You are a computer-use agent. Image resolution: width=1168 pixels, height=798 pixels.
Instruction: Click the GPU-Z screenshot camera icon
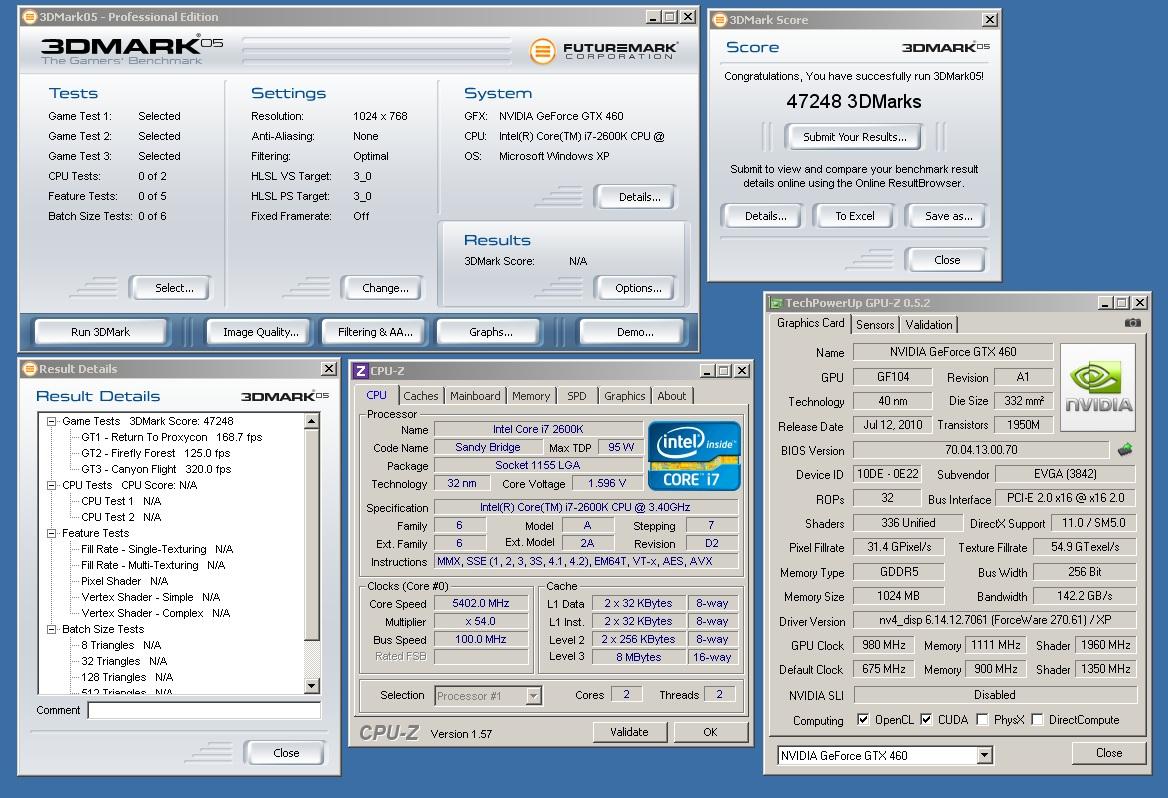point(1132,323)
